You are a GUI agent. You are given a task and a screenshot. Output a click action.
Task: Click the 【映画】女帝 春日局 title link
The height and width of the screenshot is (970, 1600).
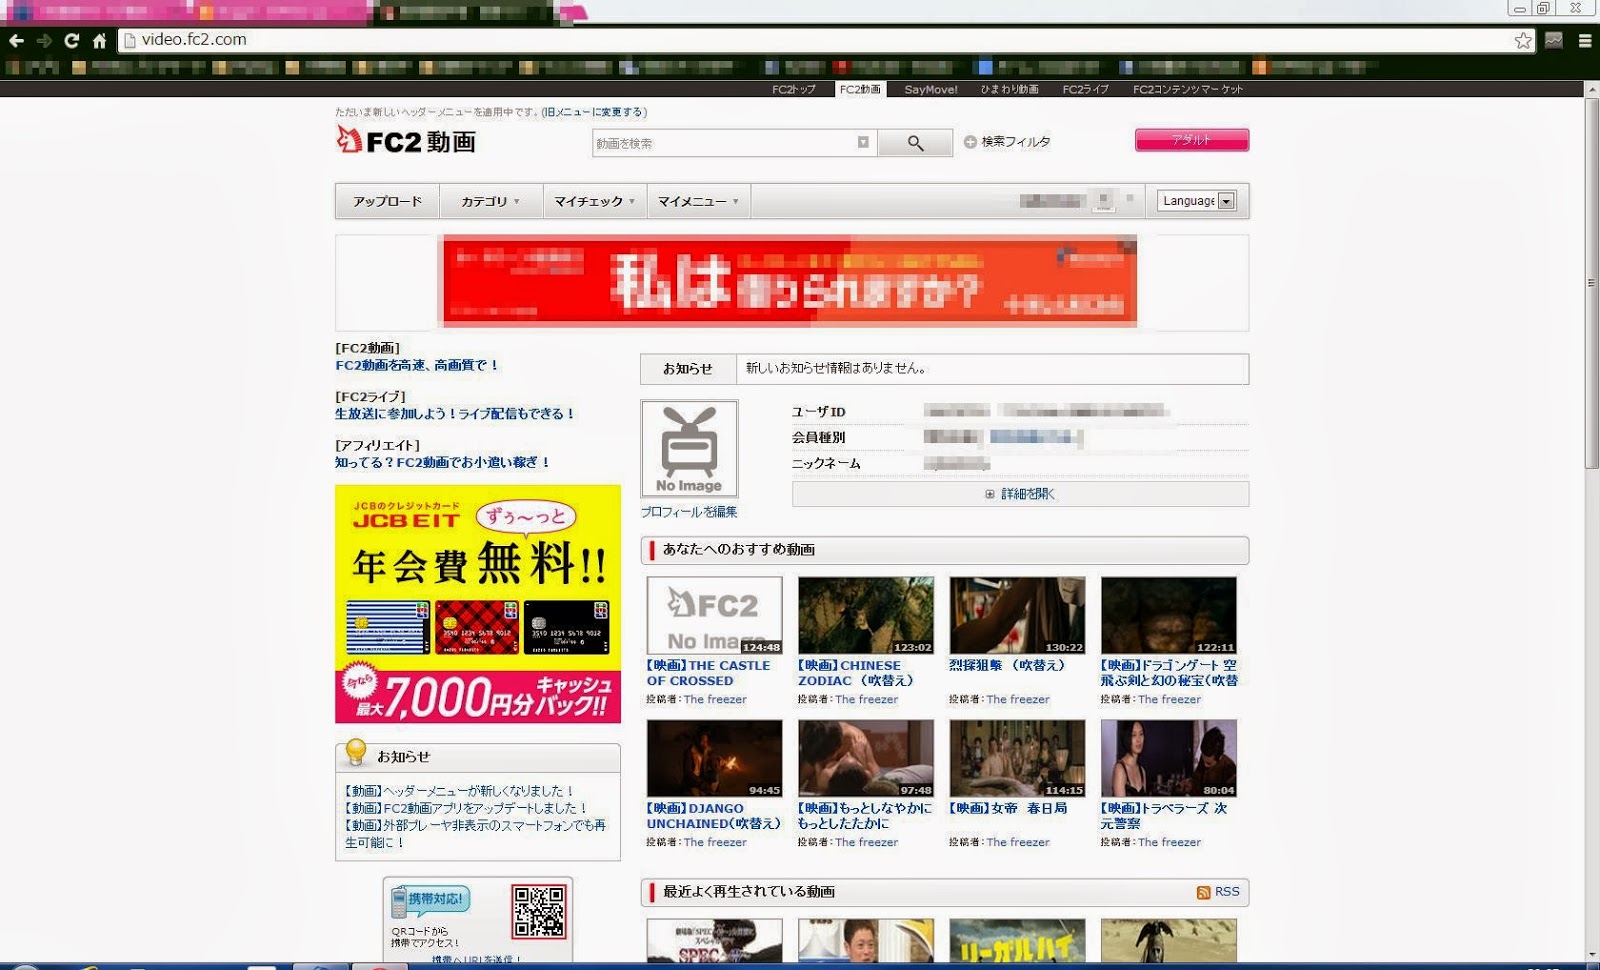(1009, 808)
